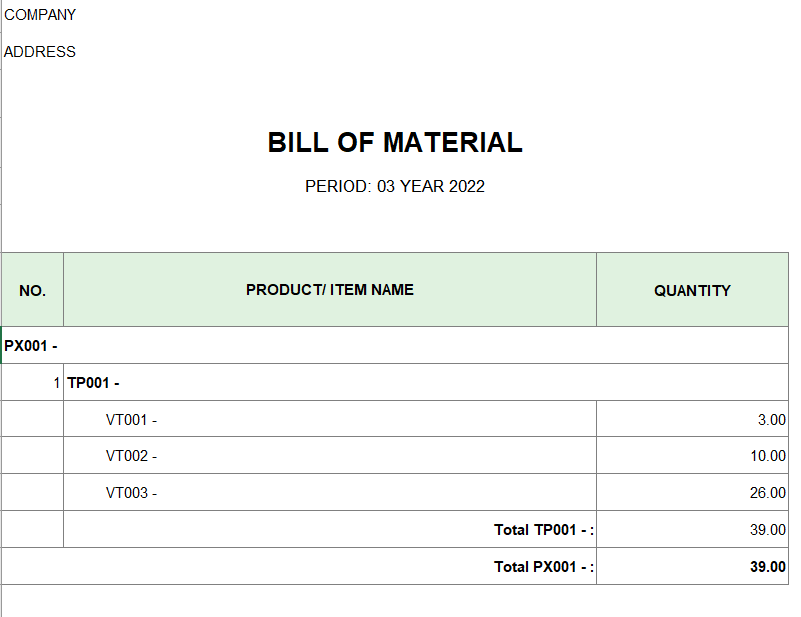Select the VT001 item cell
801x617 pixels.
(x=330, y=419)
